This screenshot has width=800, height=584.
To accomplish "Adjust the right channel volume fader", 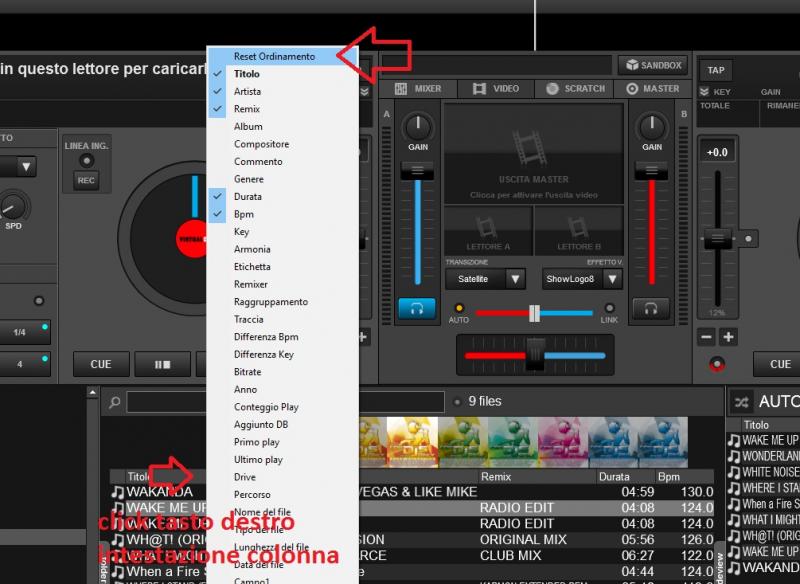I will click(651, 171).
